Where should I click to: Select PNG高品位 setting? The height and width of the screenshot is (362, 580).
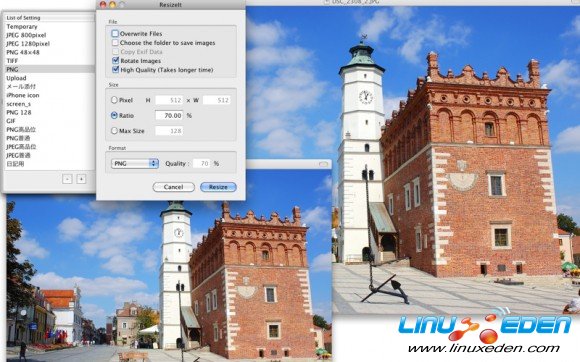pyautogui.click(x=50, y=129)
